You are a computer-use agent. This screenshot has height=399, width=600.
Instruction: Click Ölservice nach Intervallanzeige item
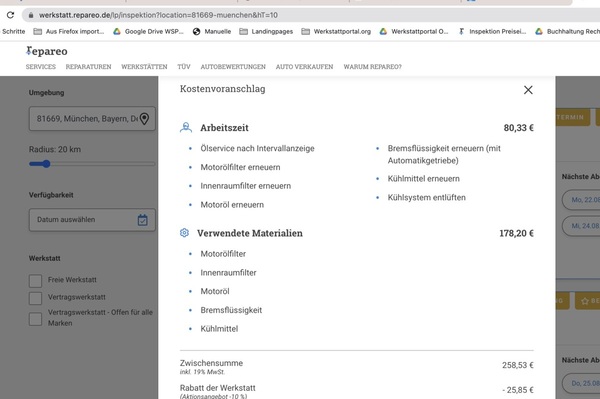tap(257, 148)
